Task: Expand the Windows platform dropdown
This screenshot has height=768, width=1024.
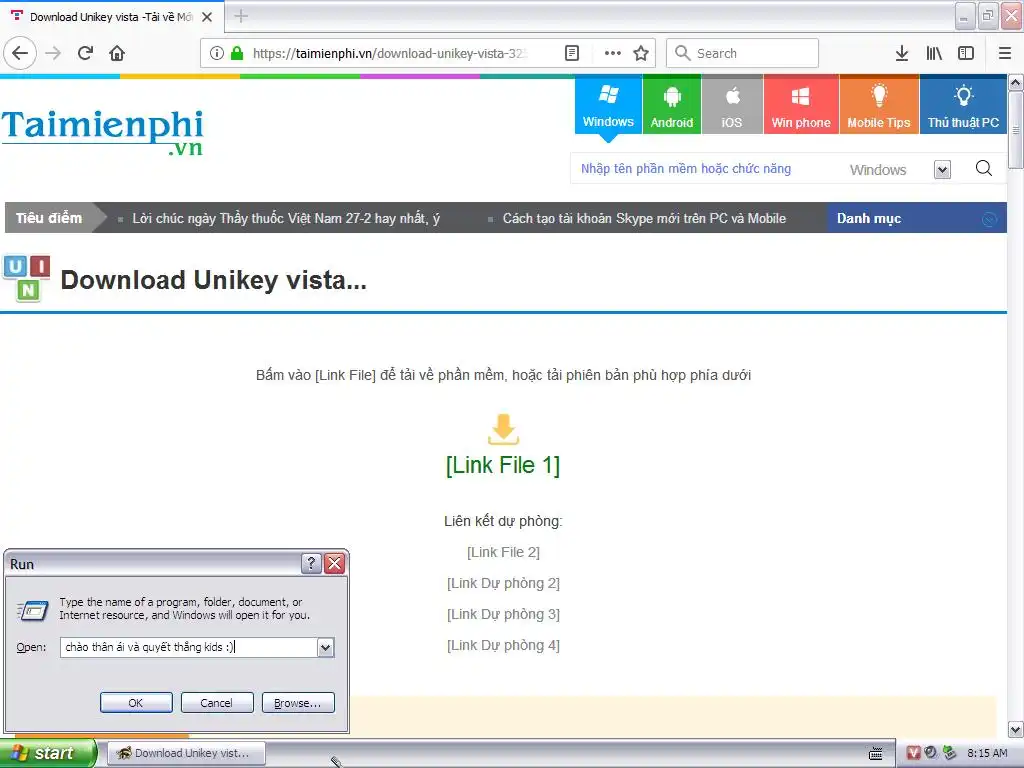Action: [x=942, y=170]
